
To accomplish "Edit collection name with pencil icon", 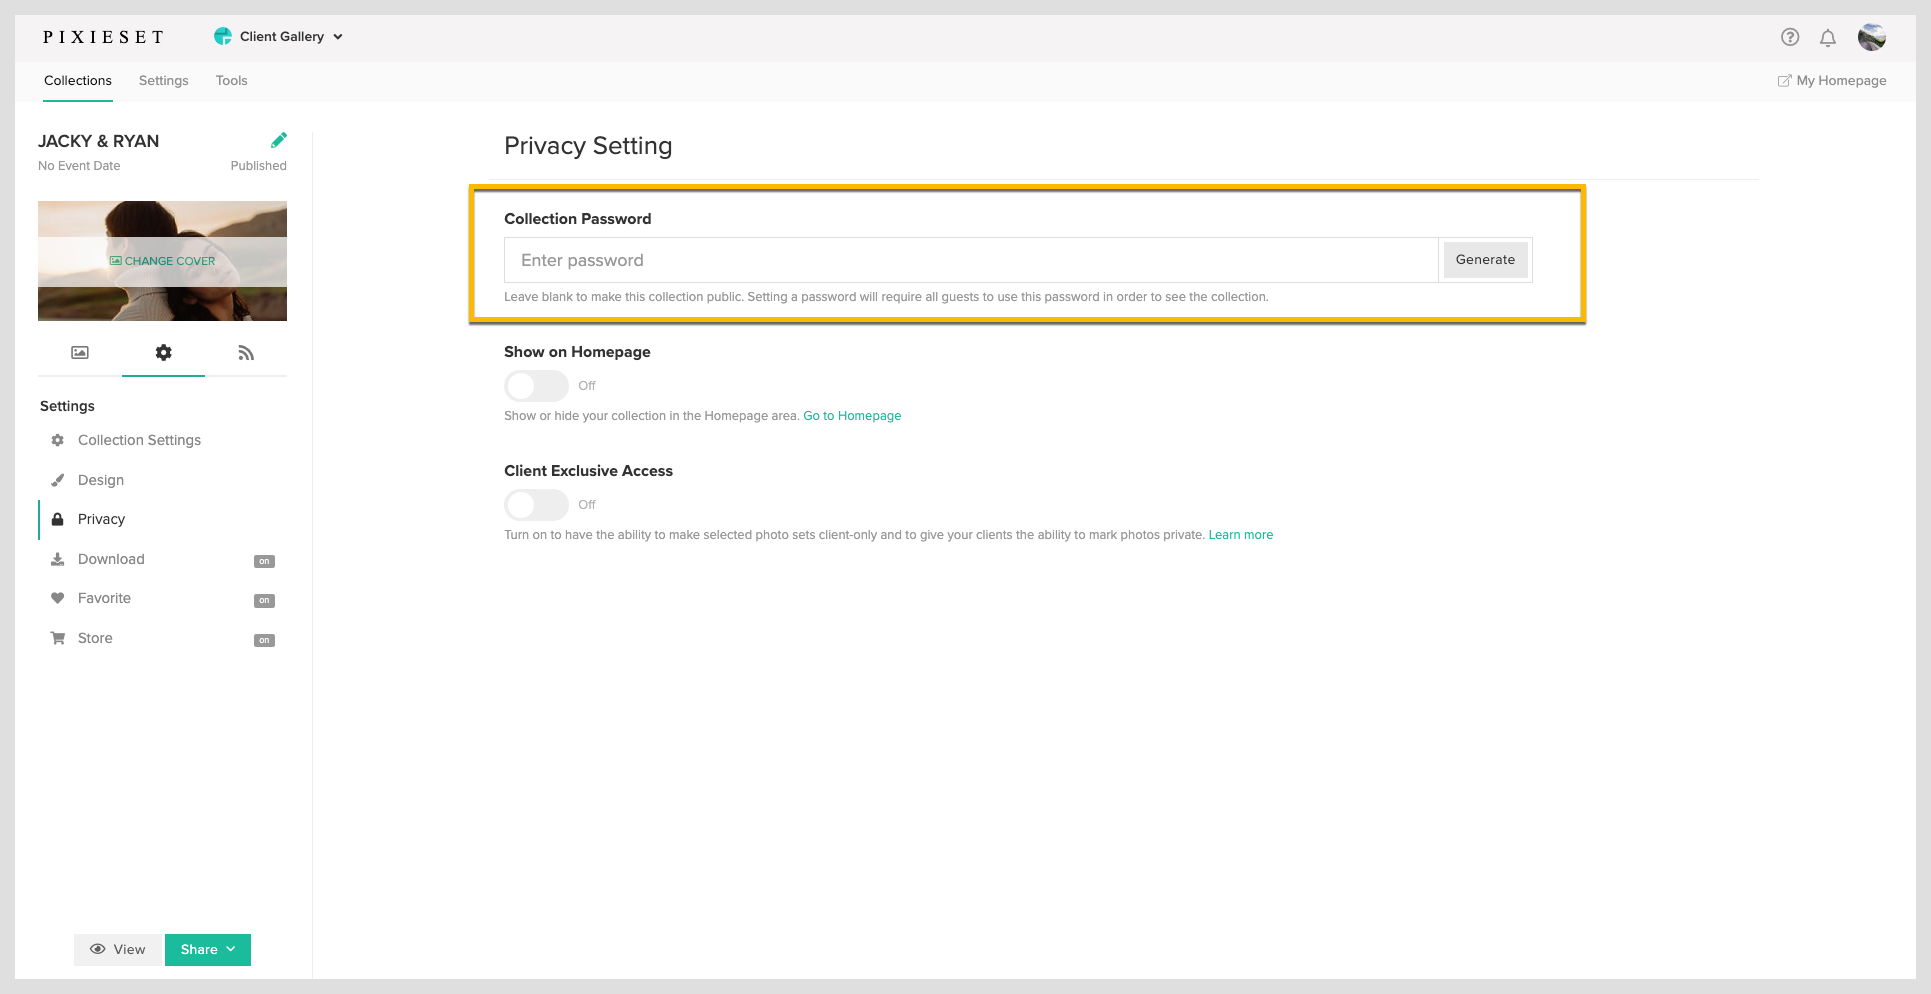I will point(279,140).
